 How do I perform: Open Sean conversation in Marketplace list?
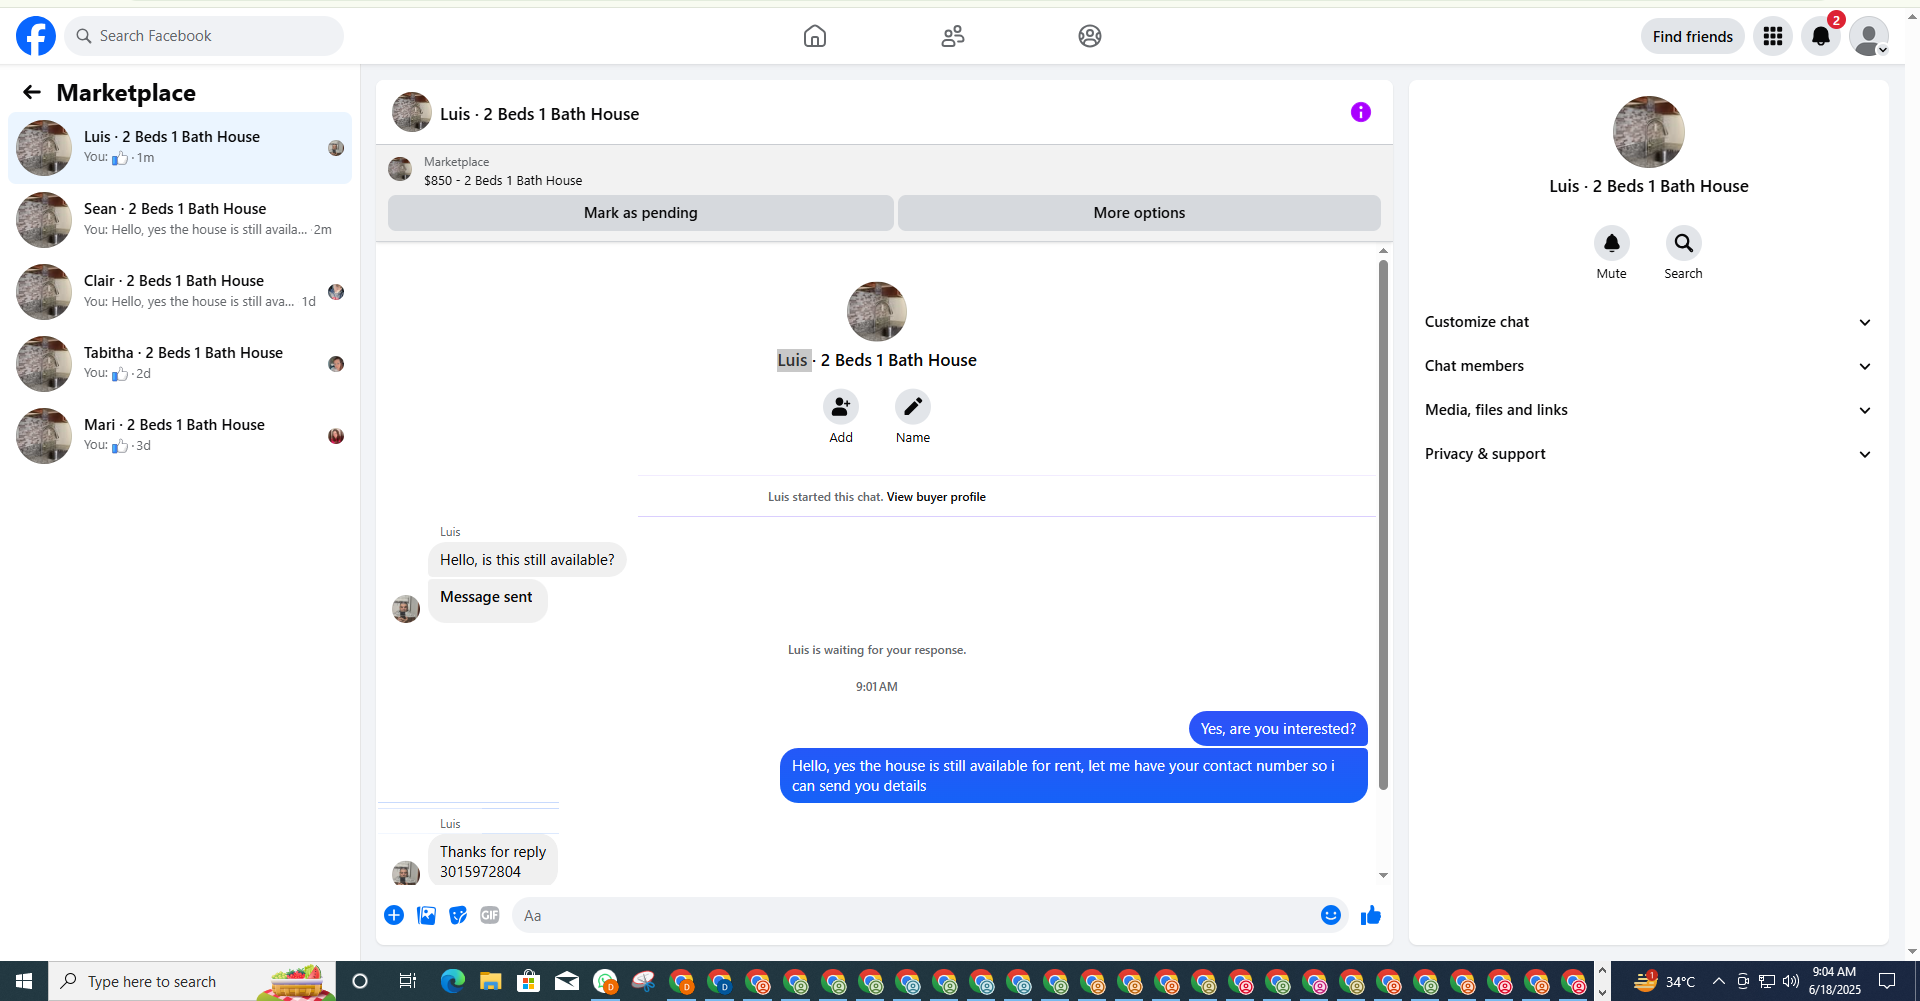tap(180, 220)
